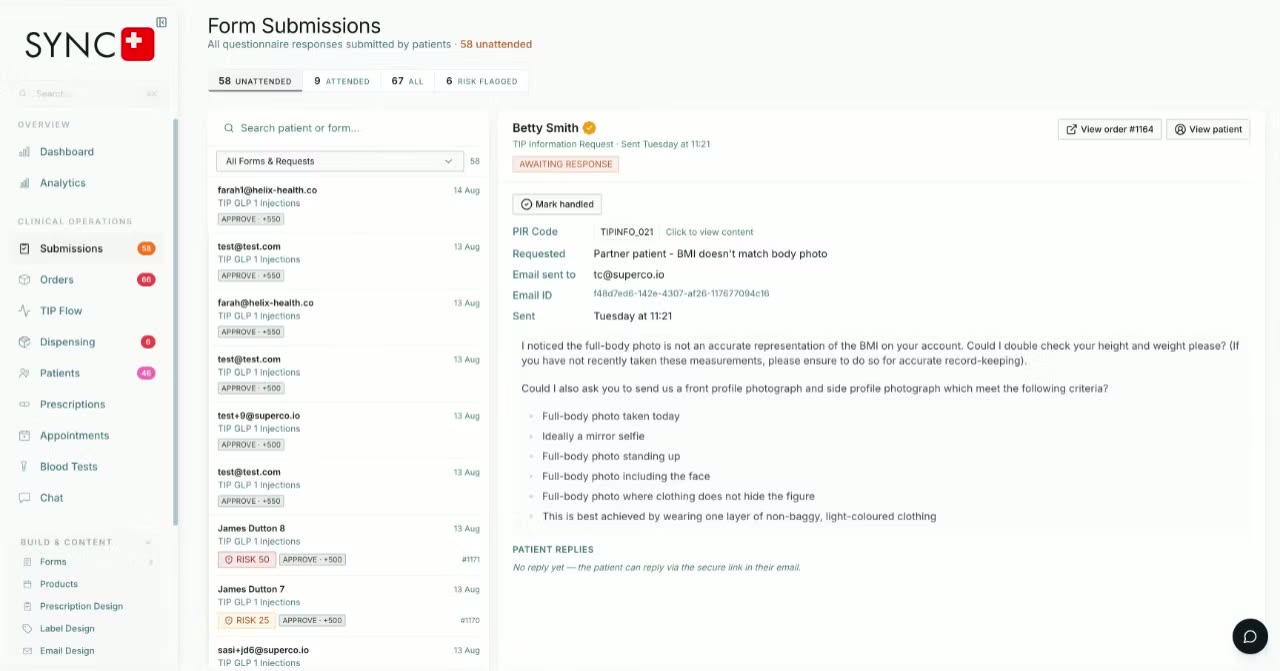The image size is (1280, 671).
Task: Open the All Forms & Requests dropdown
Action: click(339, 161)
